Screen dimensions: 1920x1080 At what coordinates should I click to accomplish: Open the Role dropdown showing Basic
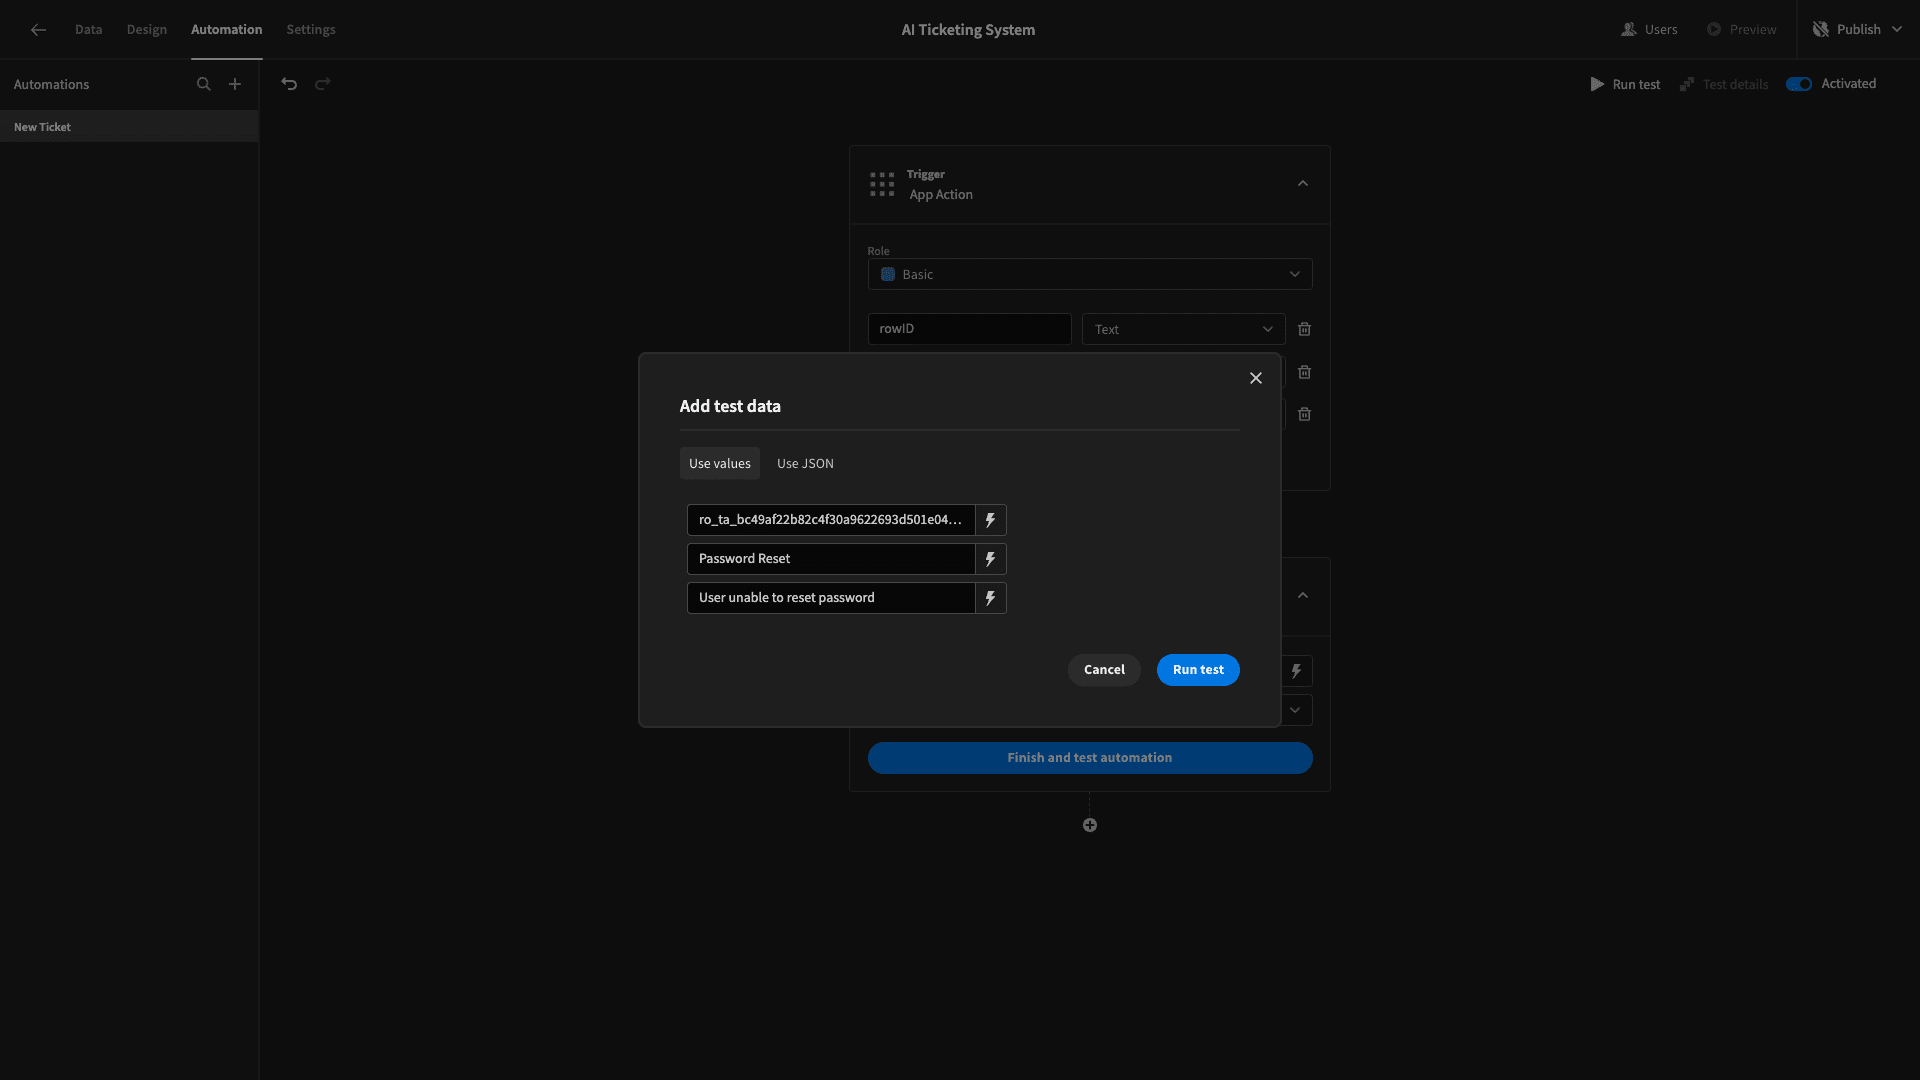coord(1090,274)
